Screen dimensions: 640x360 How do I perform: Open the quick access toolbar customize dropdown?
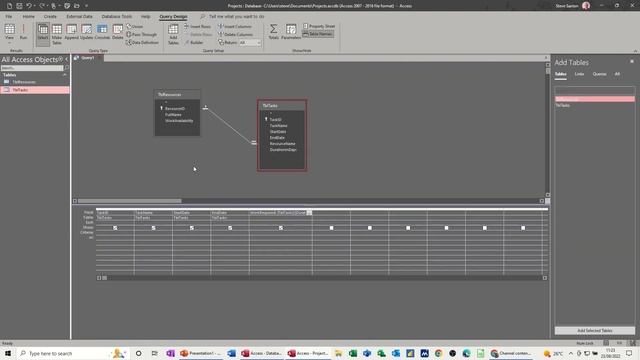click(87, 6)
